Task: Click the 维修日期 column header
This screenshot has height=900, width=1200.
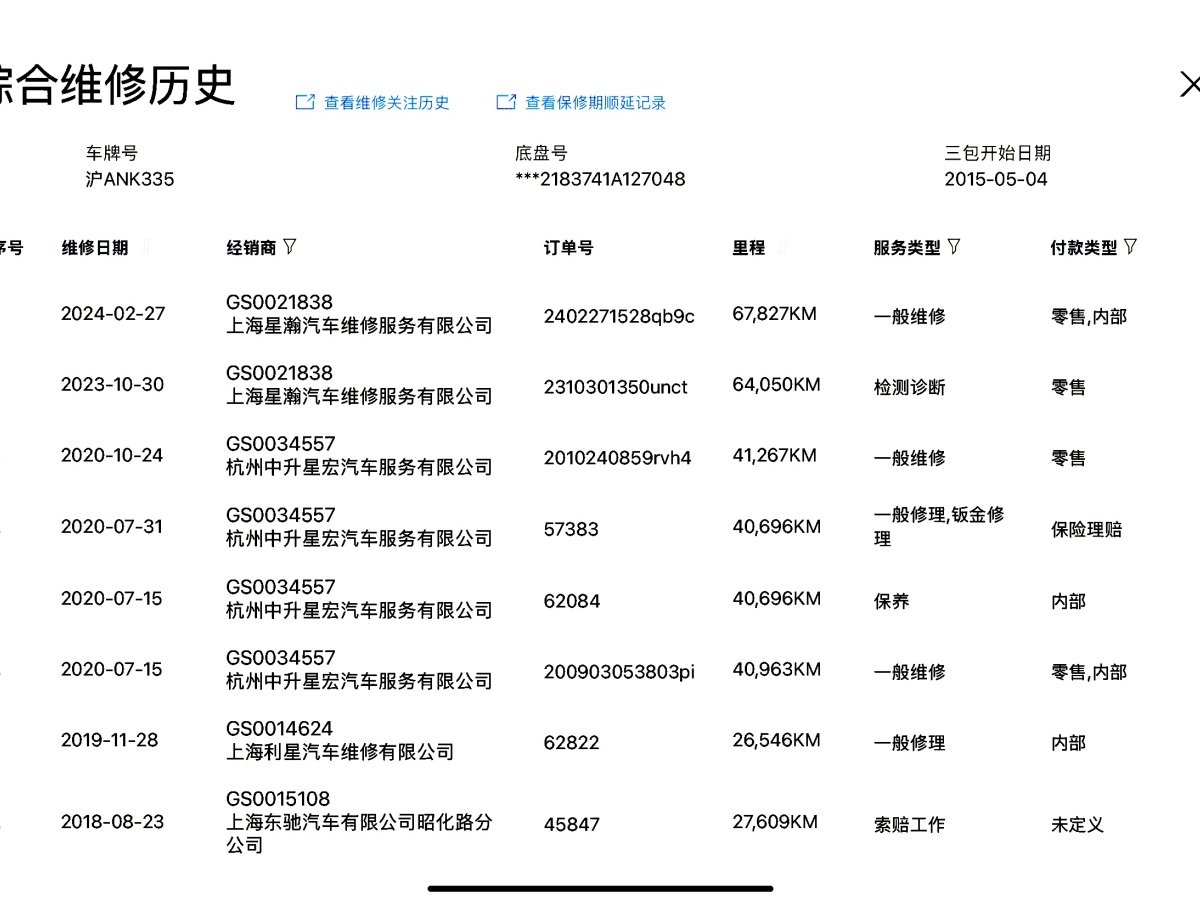Action: point(95,248)
